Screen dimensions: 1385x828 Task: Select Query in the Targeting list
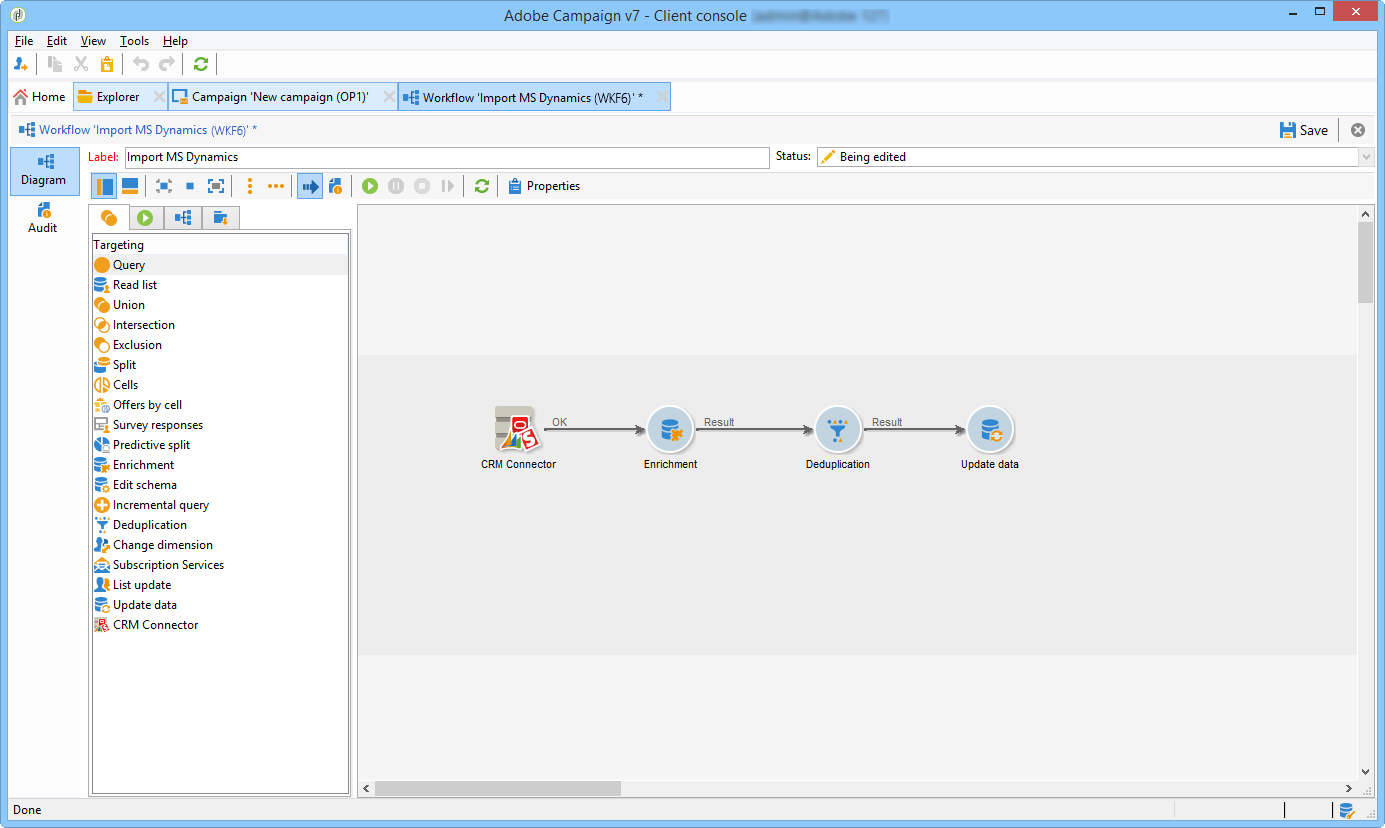tap(220, 265)
